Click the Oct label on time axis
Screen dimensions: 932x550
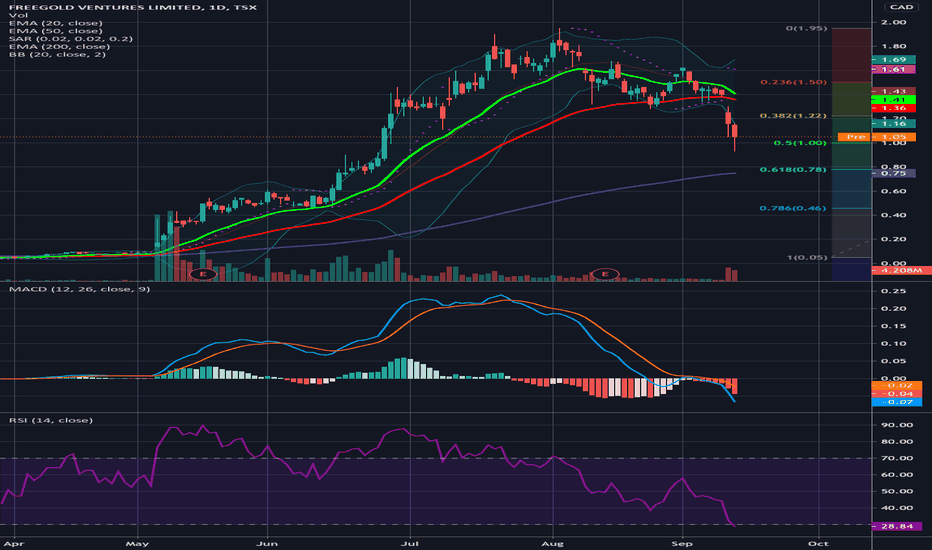tap(818, 544)
